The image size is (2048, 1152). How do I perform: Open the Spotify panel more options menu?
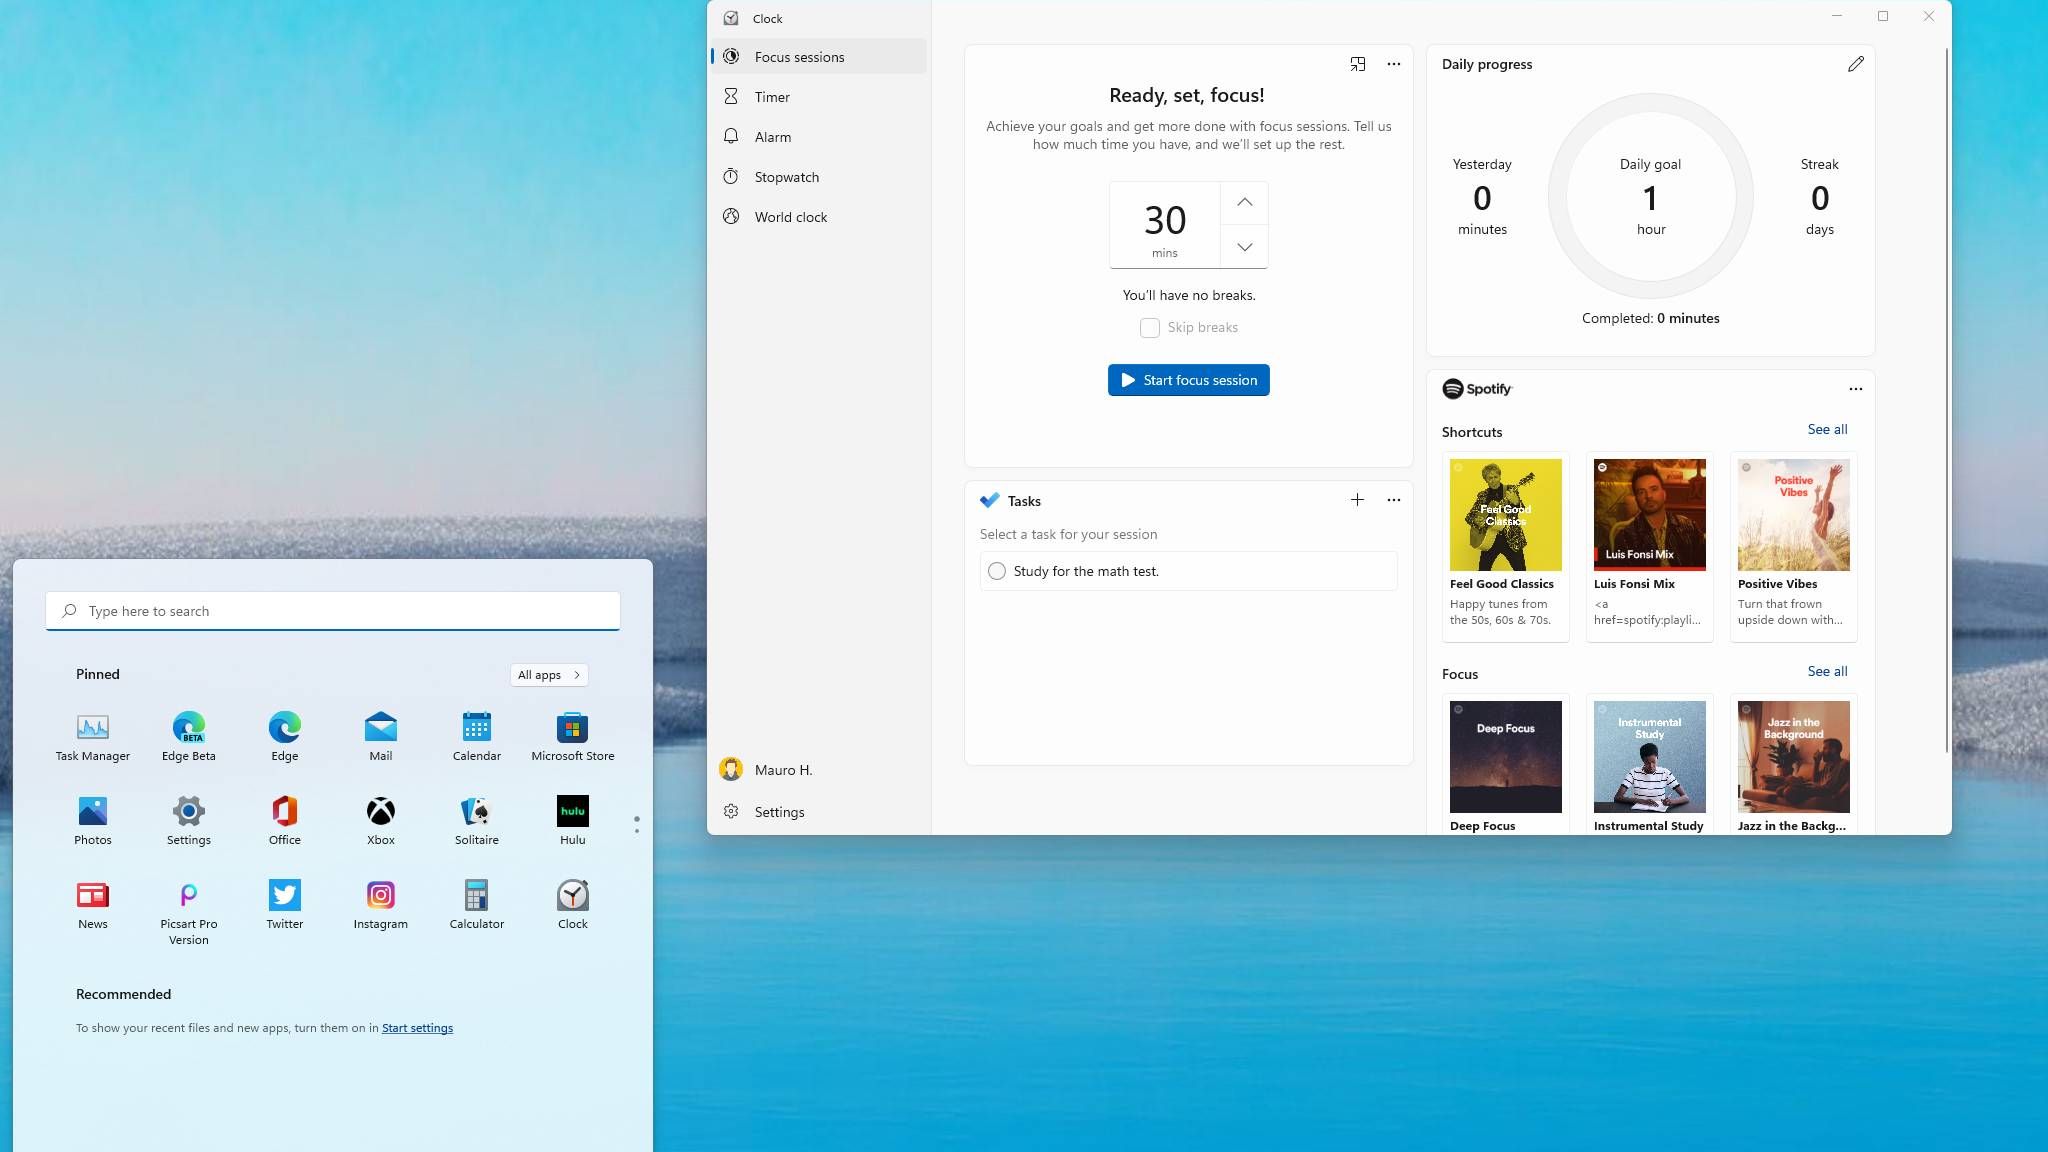pyautogui.click(x=1855, y=389)
